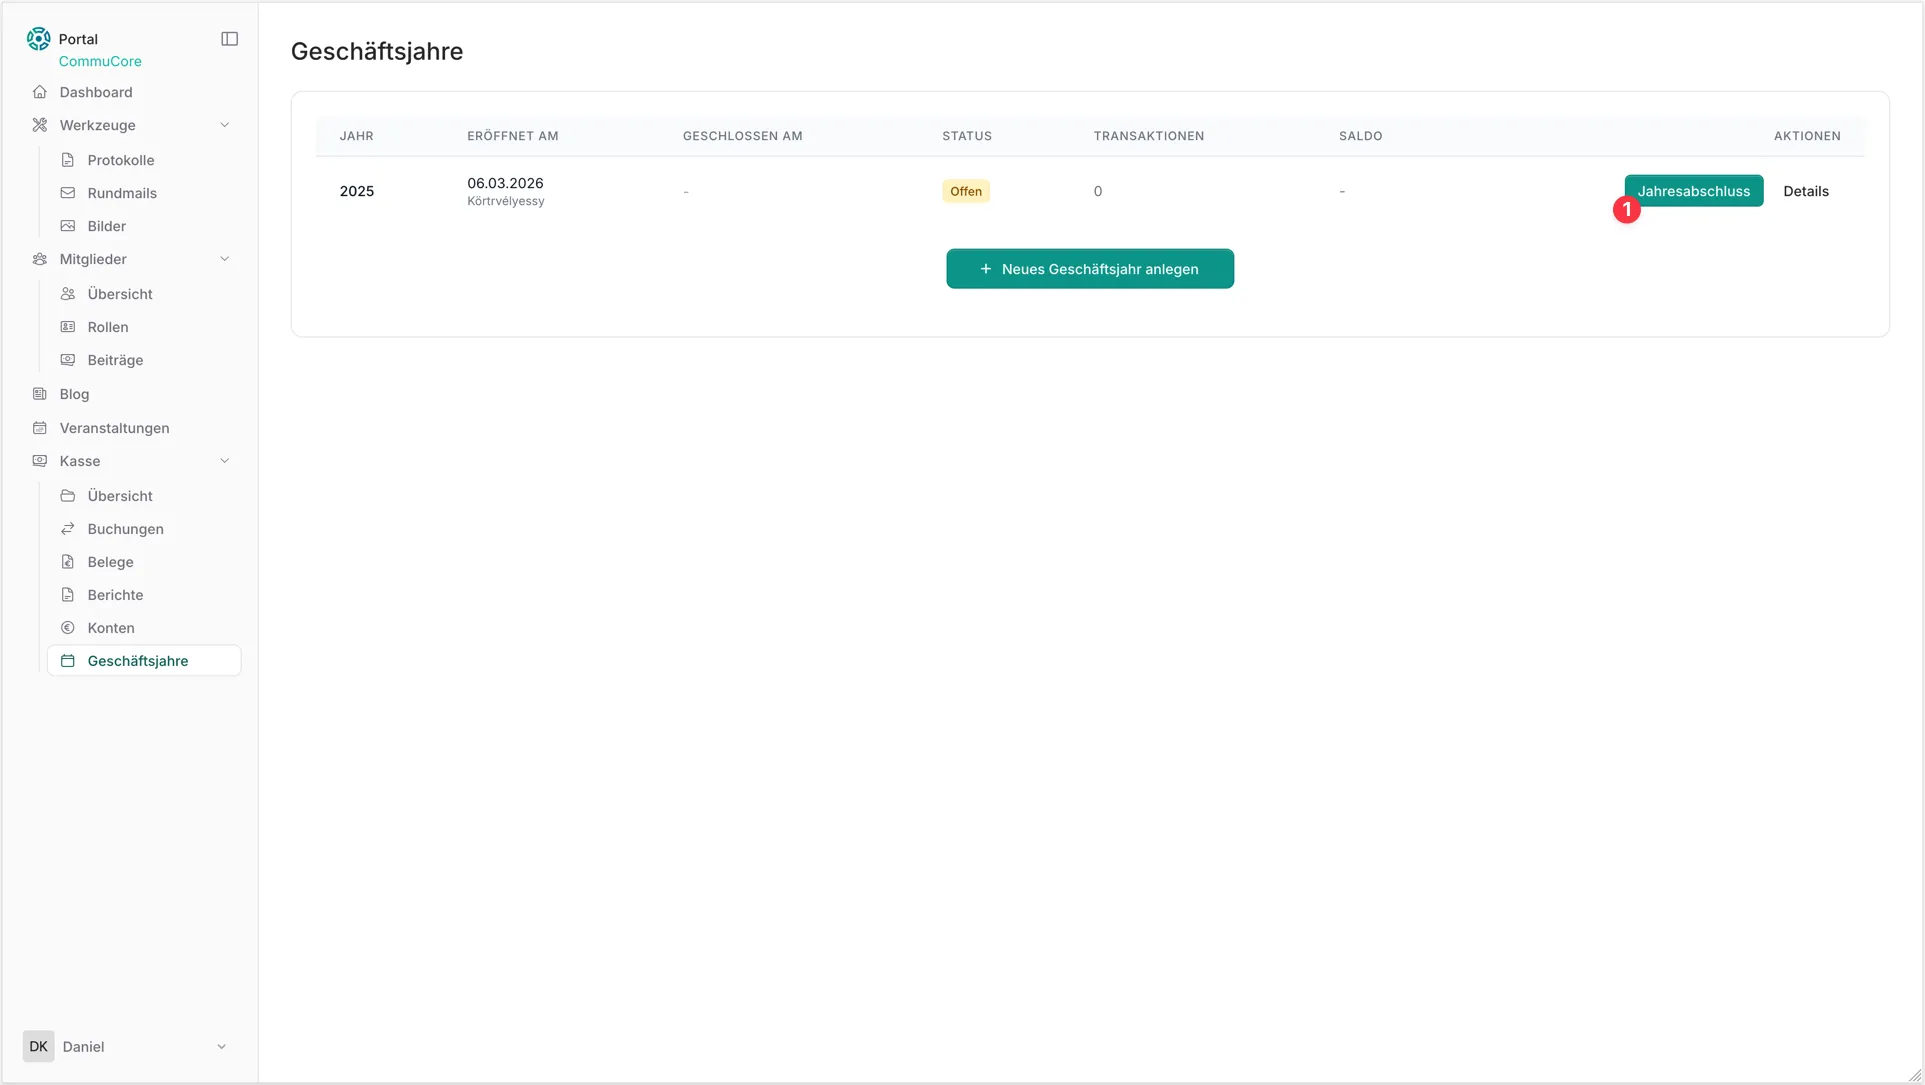Click the Buchungen arrows icon
Viewport: 1925px width, 1085px height.
(68, 529)
